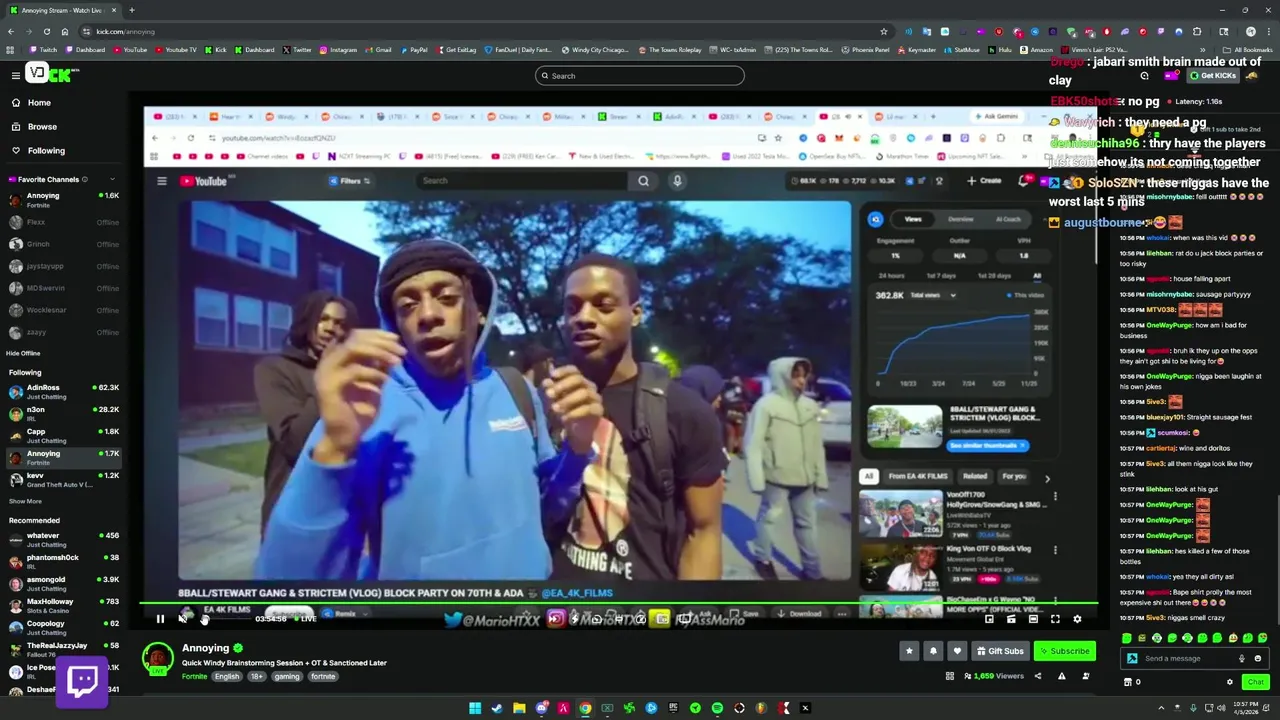Open Browse in the sidebar
Viewport: 1280px width, 720px height.
pos(42,127)
